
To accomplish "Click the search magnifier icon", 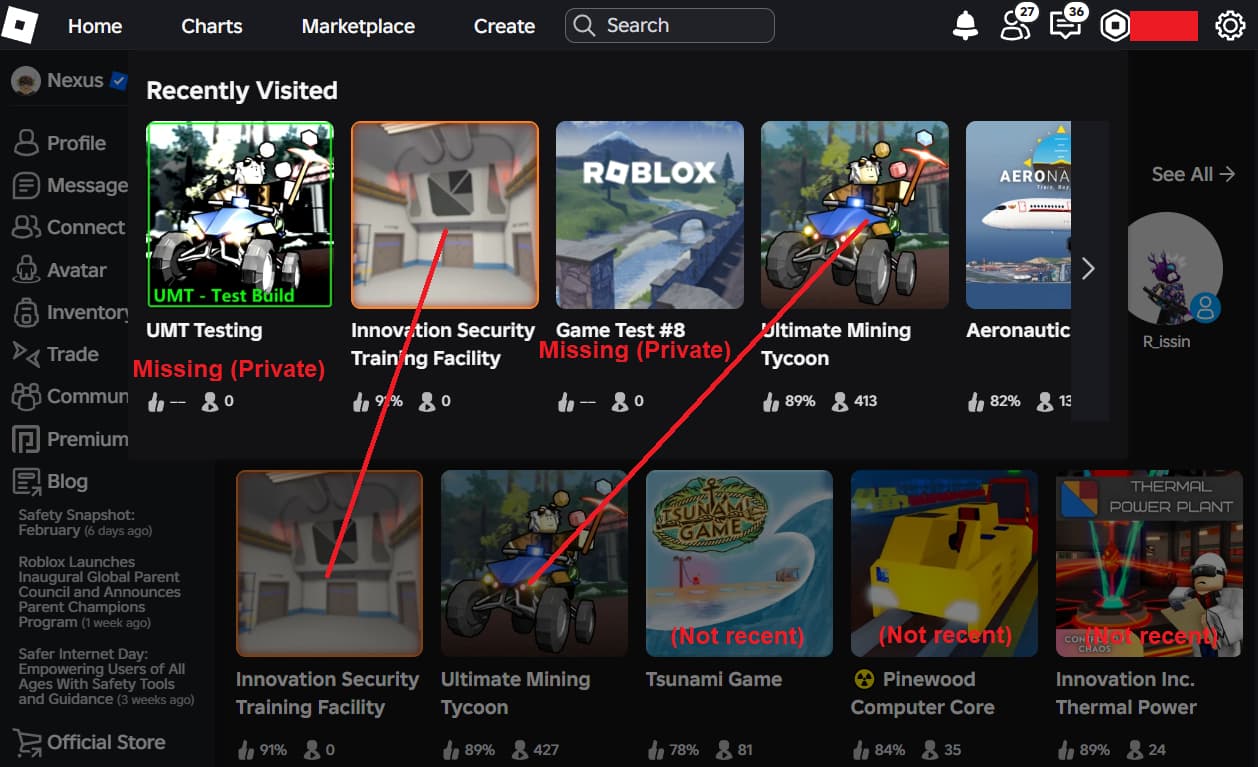I will (x=586, y=26).
